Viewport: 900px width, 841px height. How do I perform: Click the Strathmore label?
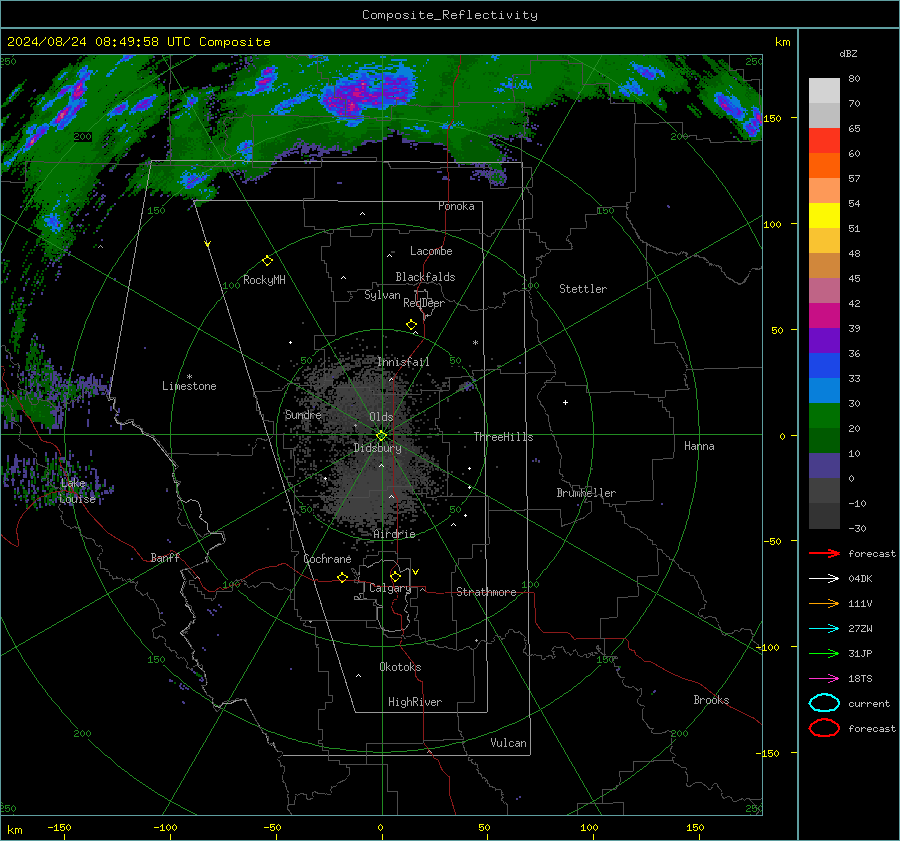pos(486,592)
